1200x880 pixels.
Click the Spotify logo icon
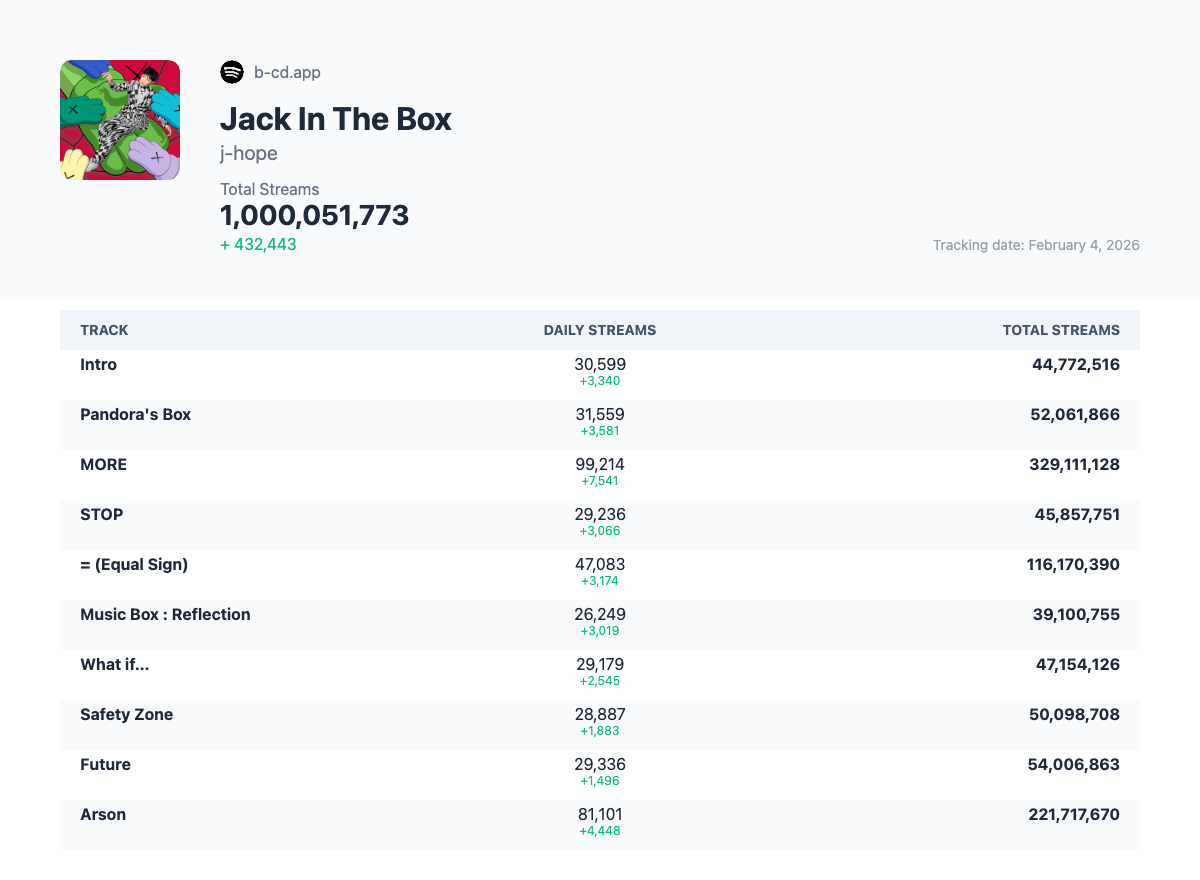232,72
